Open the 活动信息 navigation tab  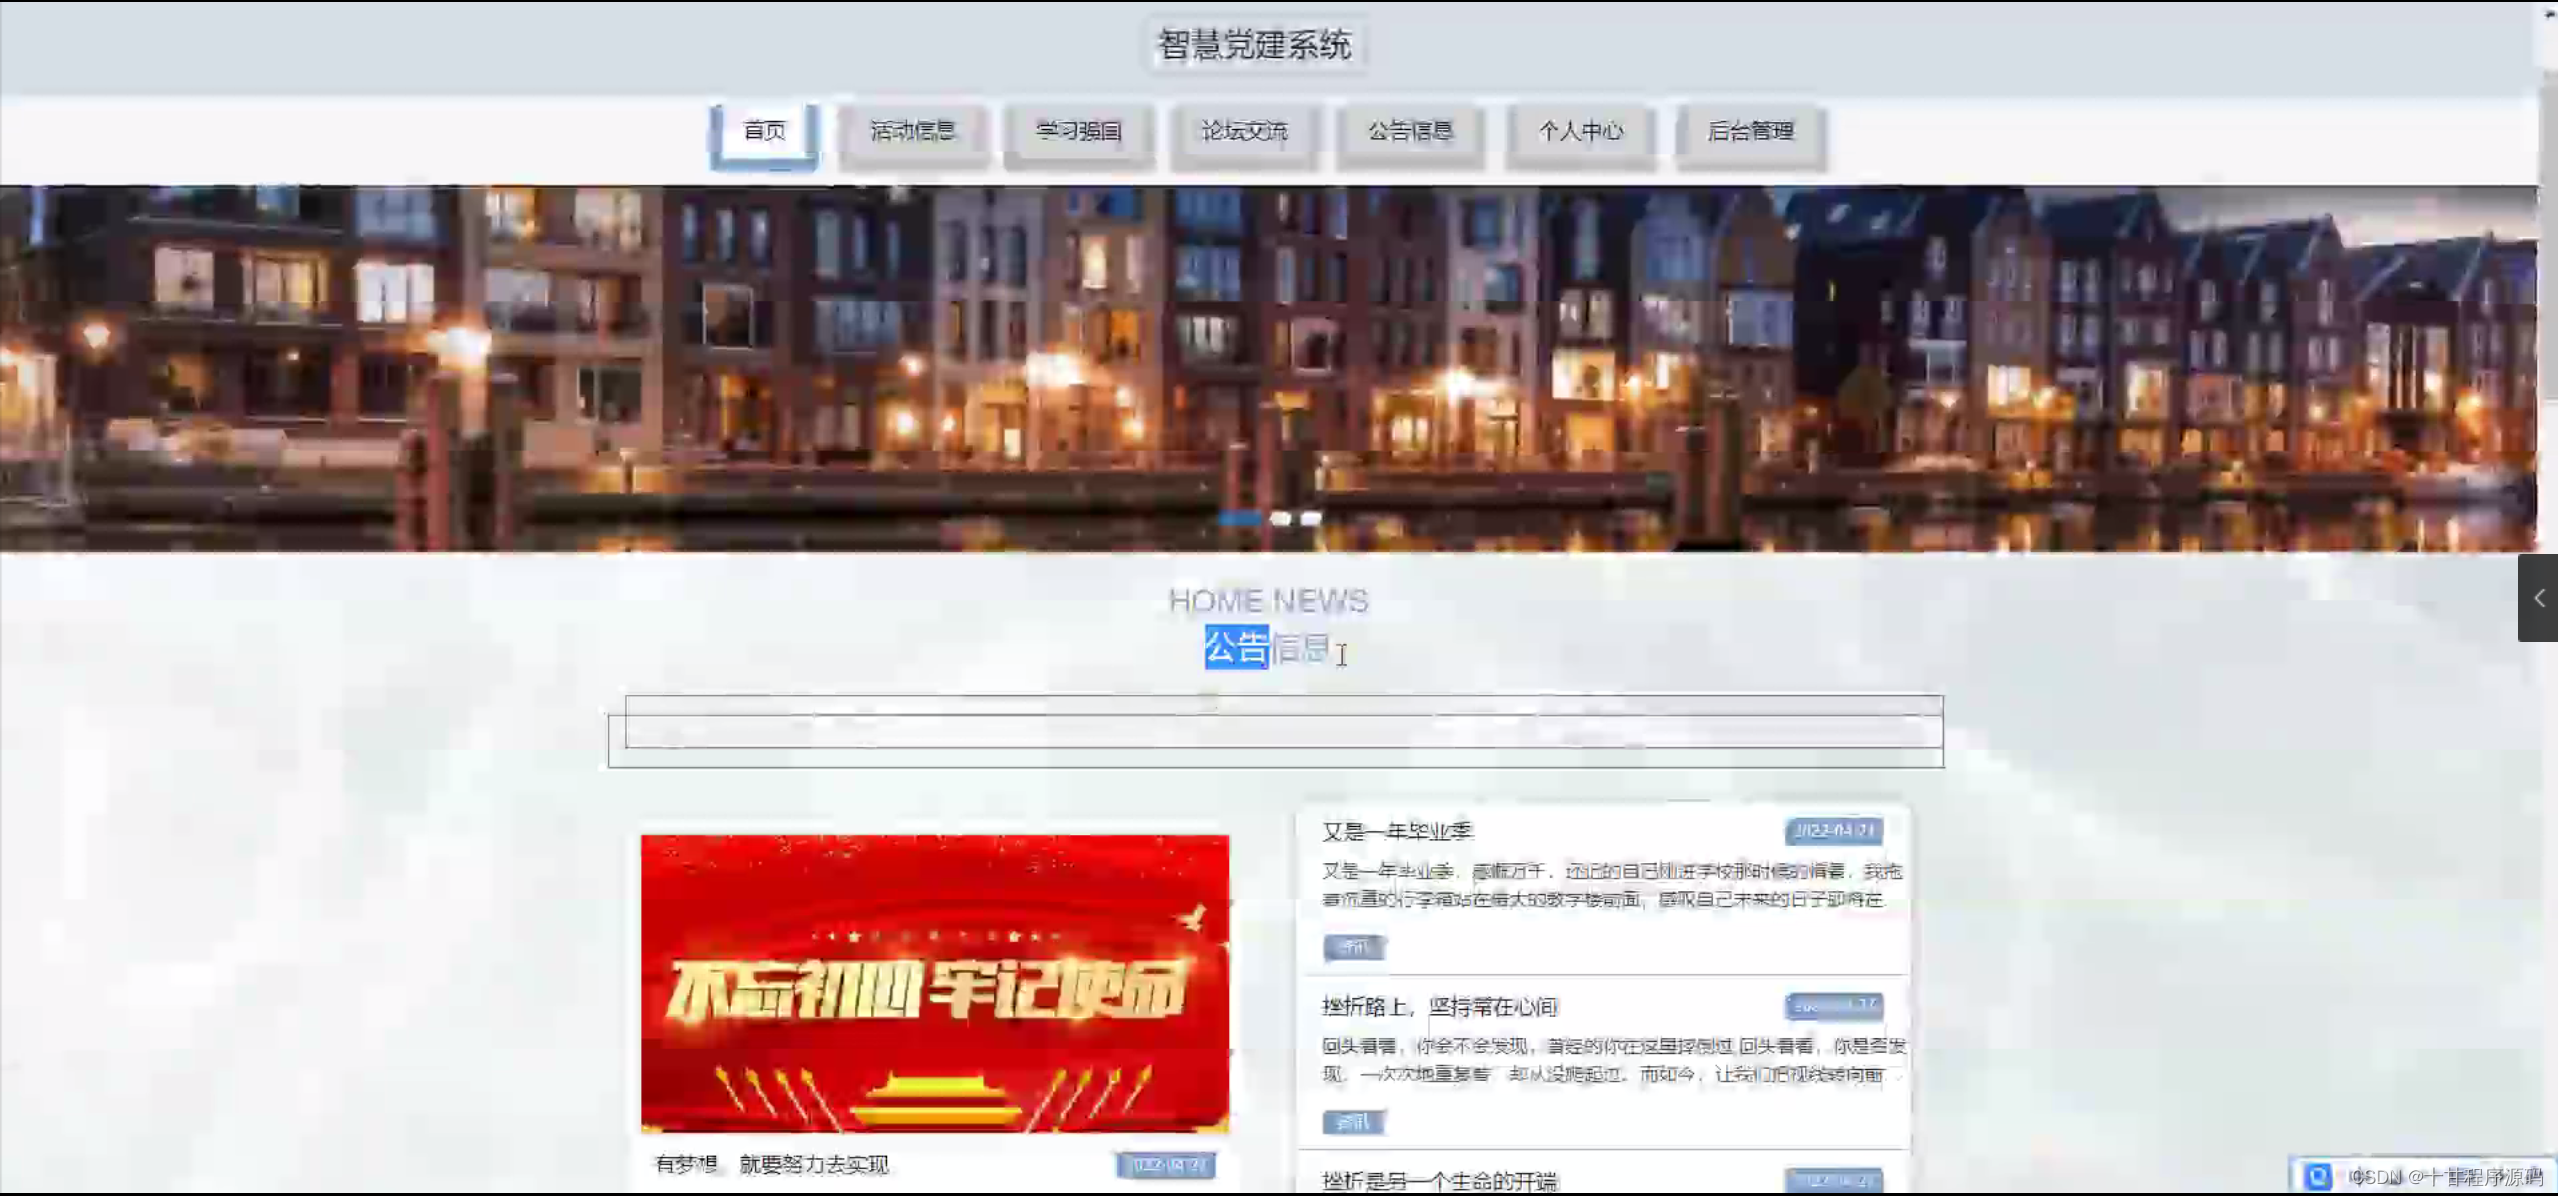coord(913,132)
